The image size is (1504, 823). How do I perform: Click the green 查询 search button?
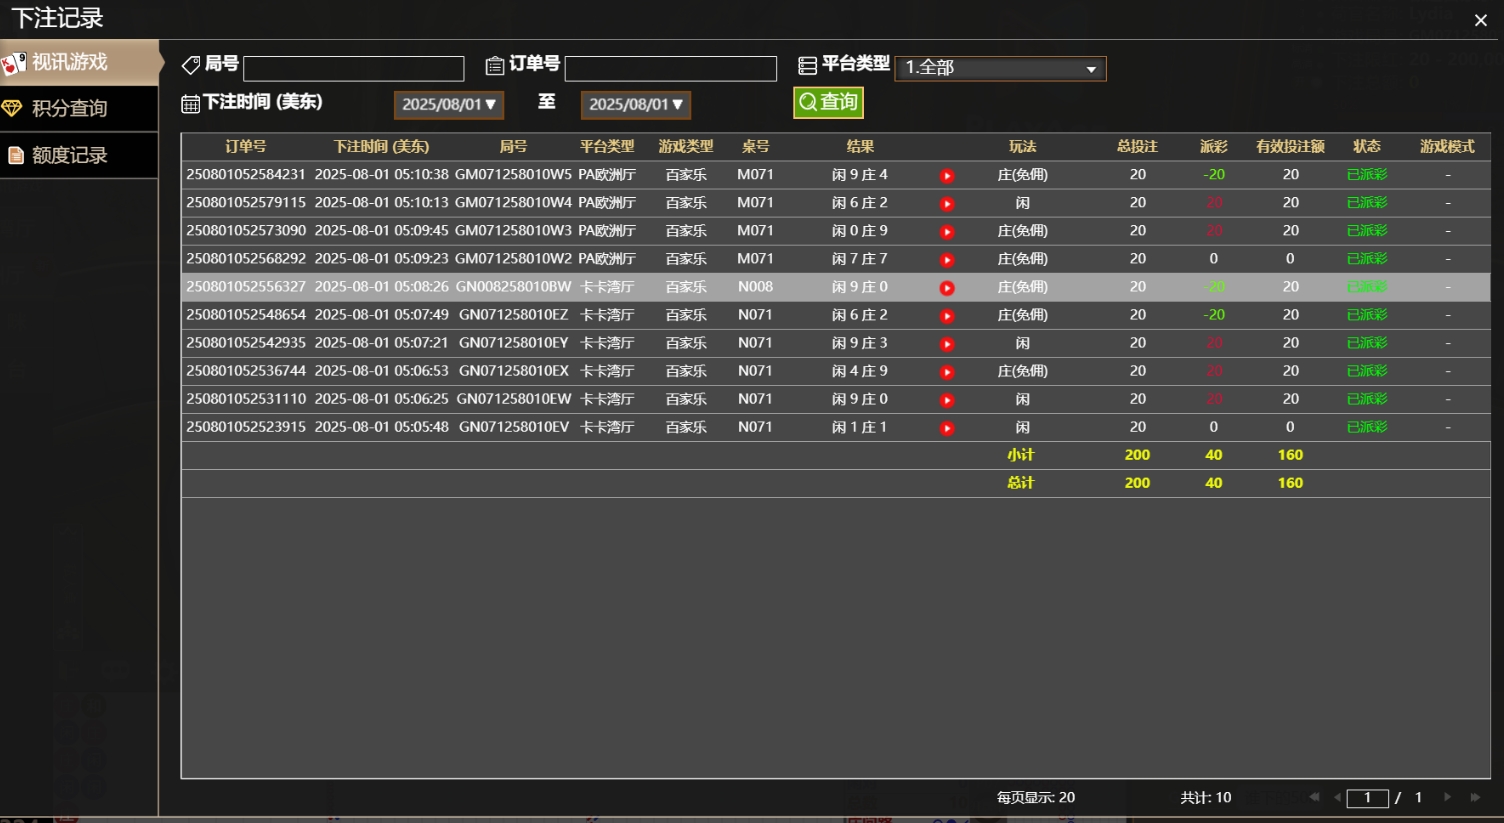pyautogui.click(x=828, y=102)
